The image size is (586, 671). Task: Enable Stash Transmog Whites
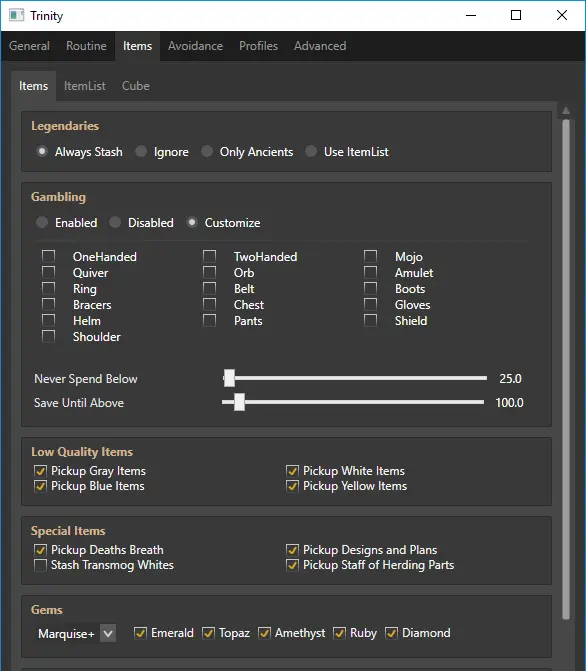(40, 565)
